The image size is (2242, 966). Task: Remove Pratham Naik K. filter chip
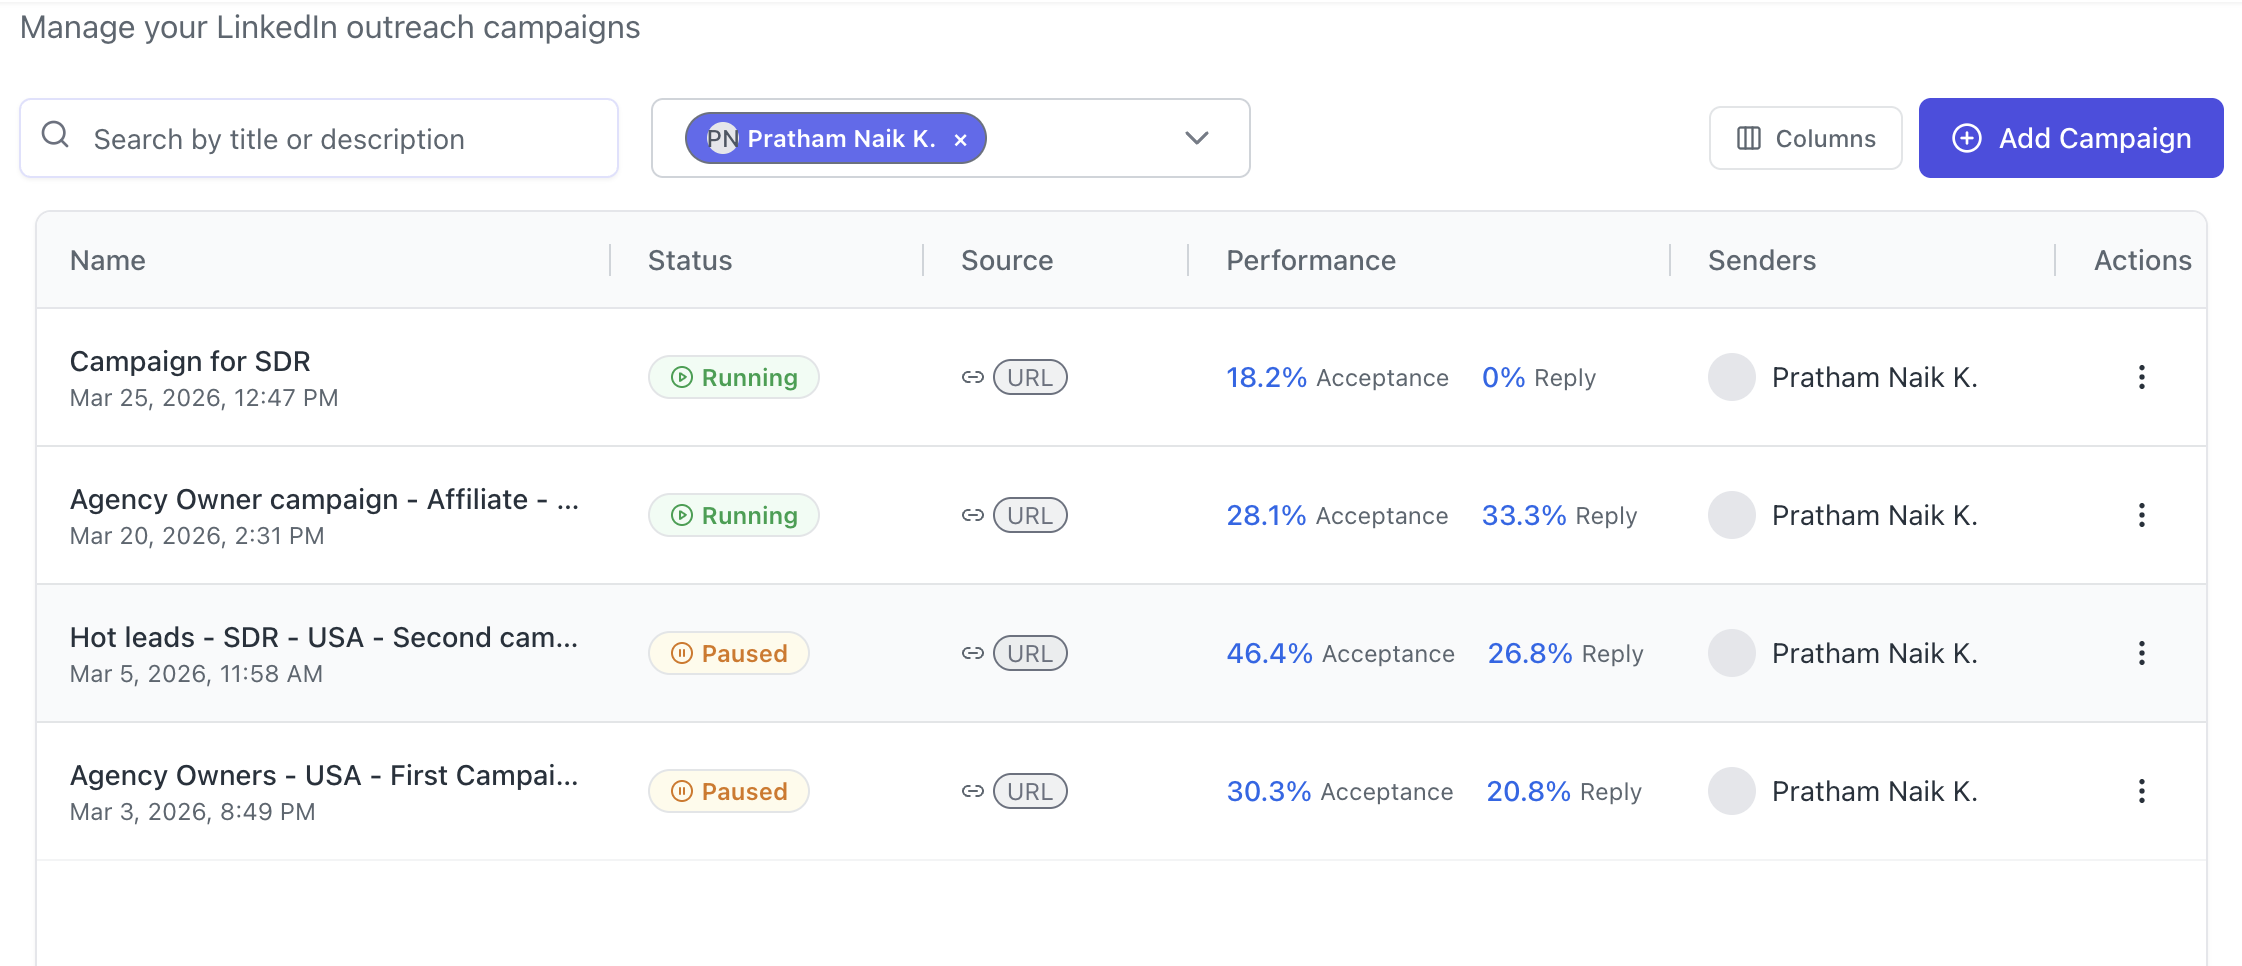point(960,140)
